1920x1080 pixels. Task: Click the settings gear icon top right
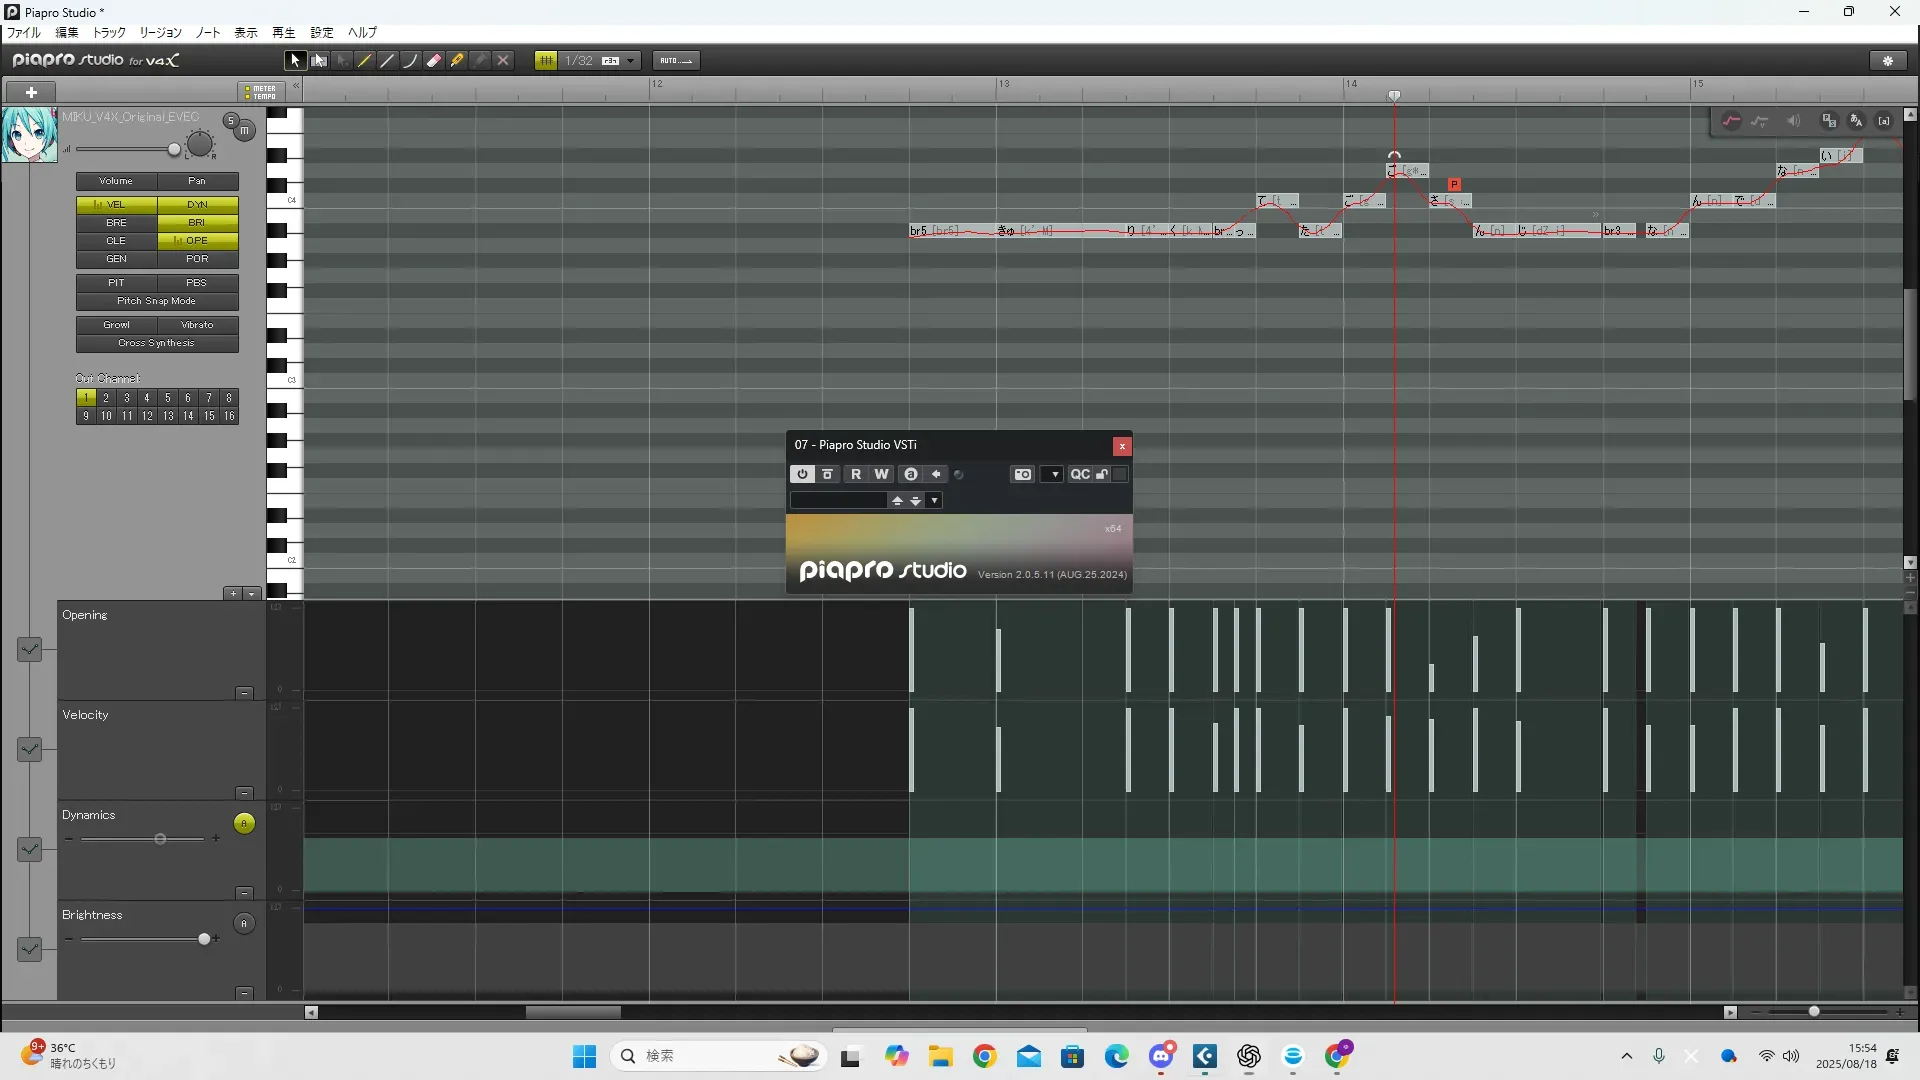[x=1888, y=61]
